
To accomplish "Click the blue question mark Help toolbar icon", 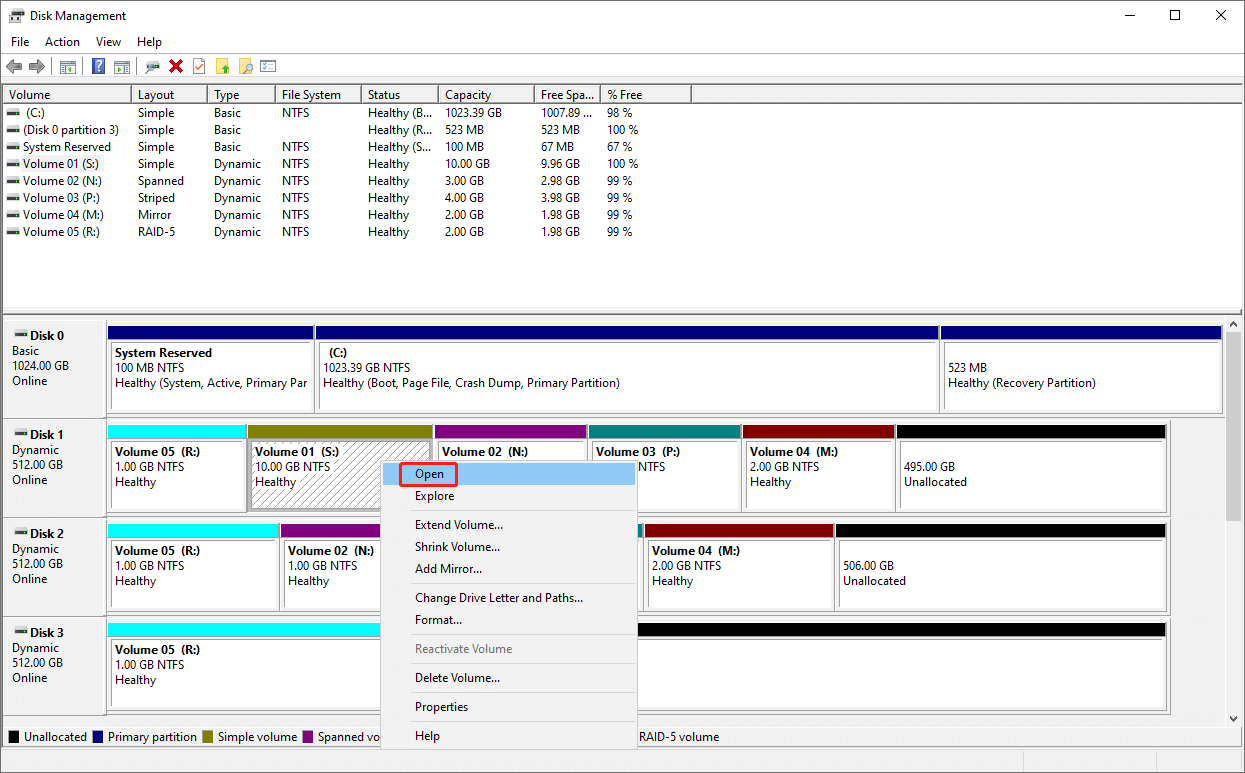I will click(99, 67).
